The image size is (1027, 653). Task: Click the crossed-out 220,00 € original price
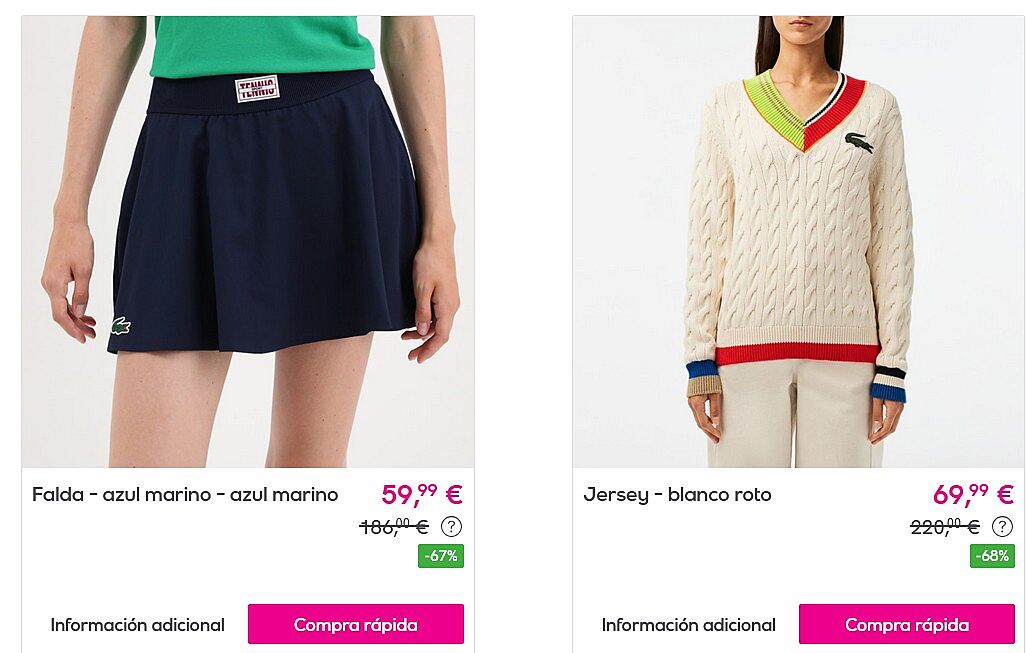[945, 527]
